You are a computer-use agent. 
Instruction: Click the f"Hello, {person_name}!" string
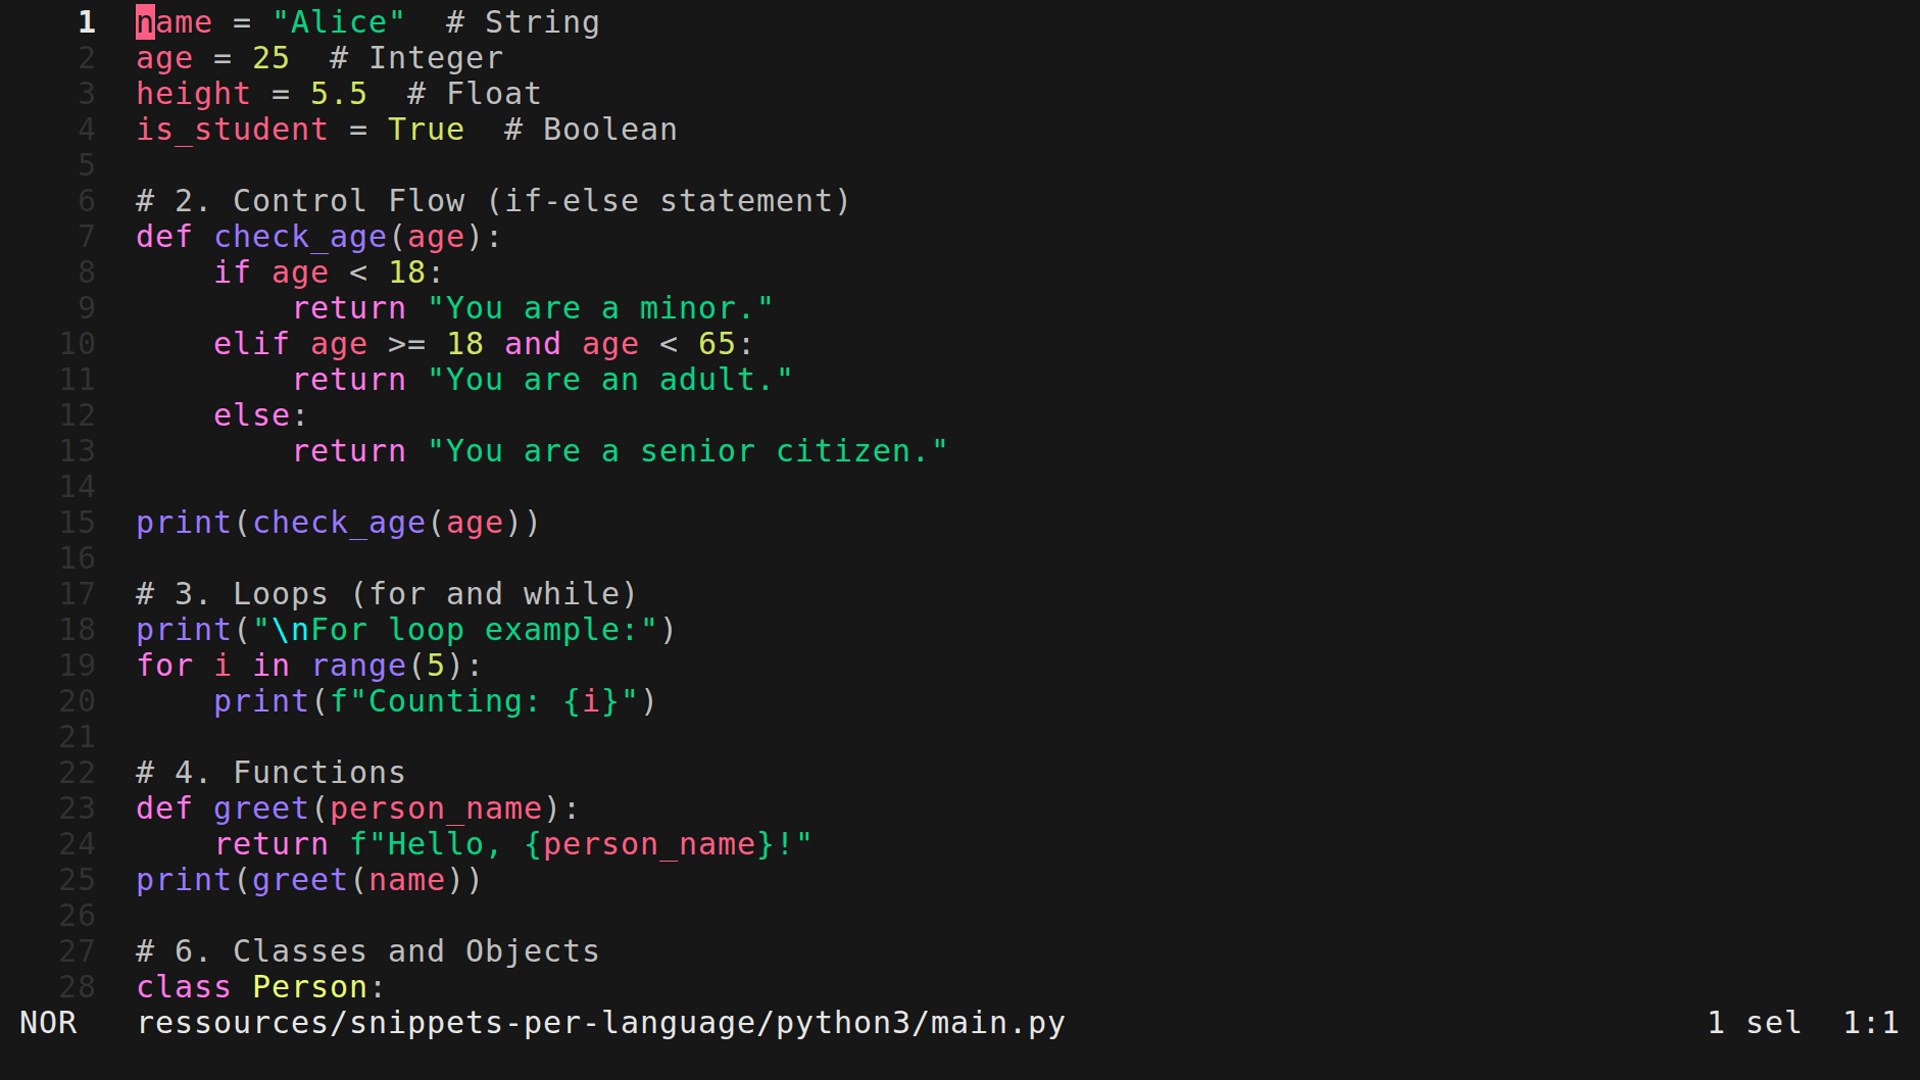[x=581, y=845]
